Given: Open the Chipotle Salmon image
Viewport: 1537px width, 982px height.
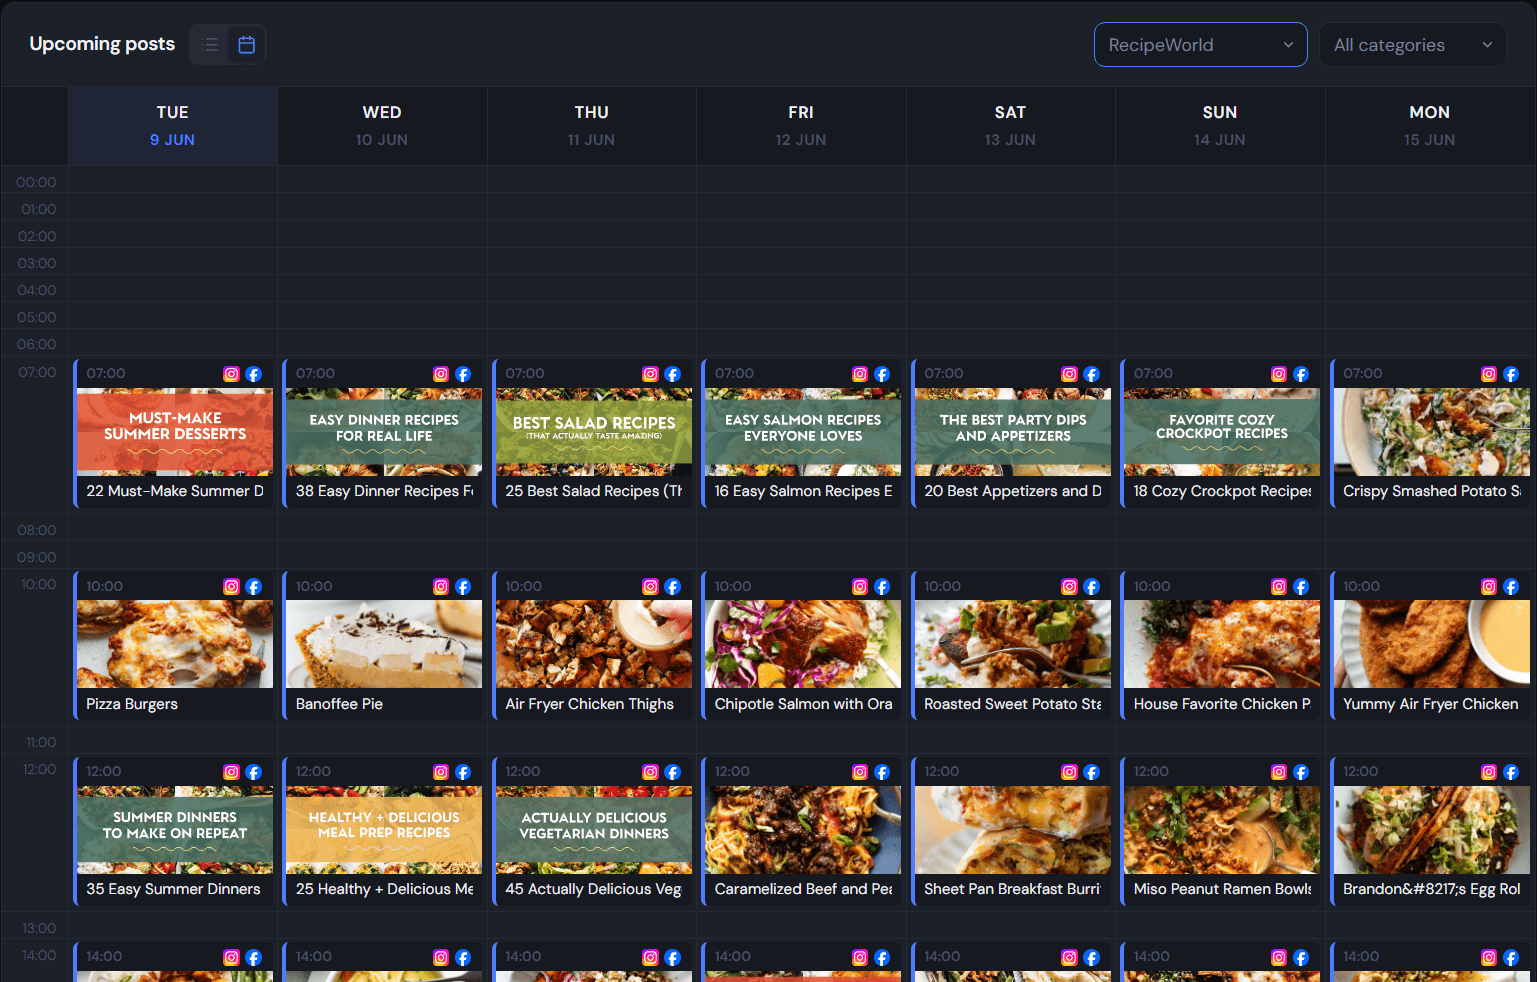Looking at the screenshot, I should coord(803,644).
